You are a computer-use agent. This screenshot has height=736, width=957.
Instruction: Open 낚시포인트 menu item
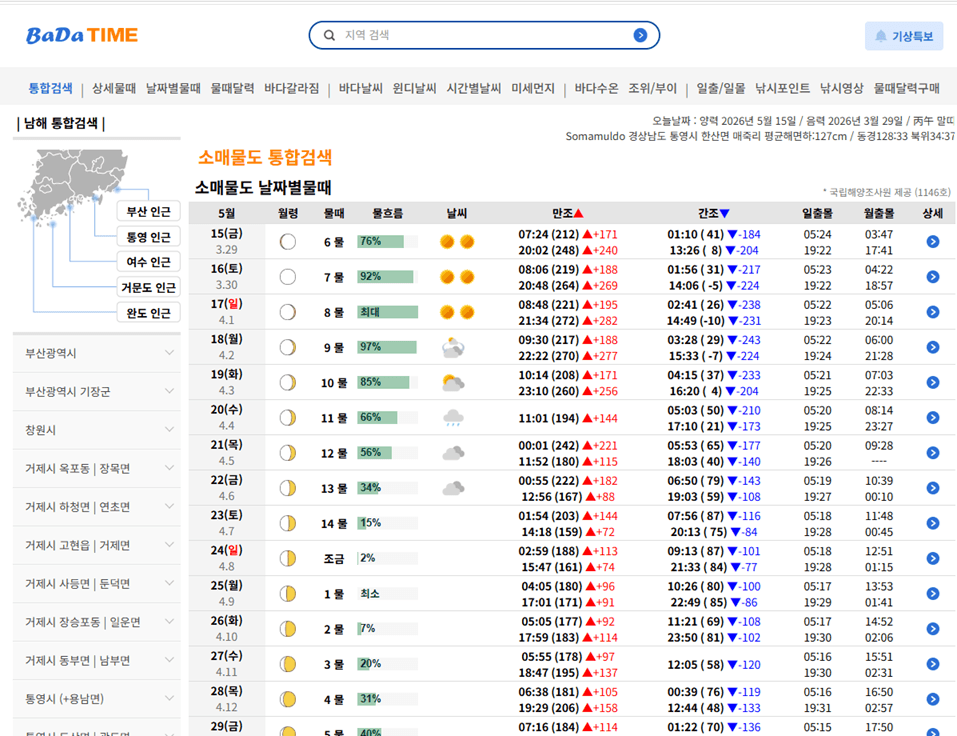point(782,88)
